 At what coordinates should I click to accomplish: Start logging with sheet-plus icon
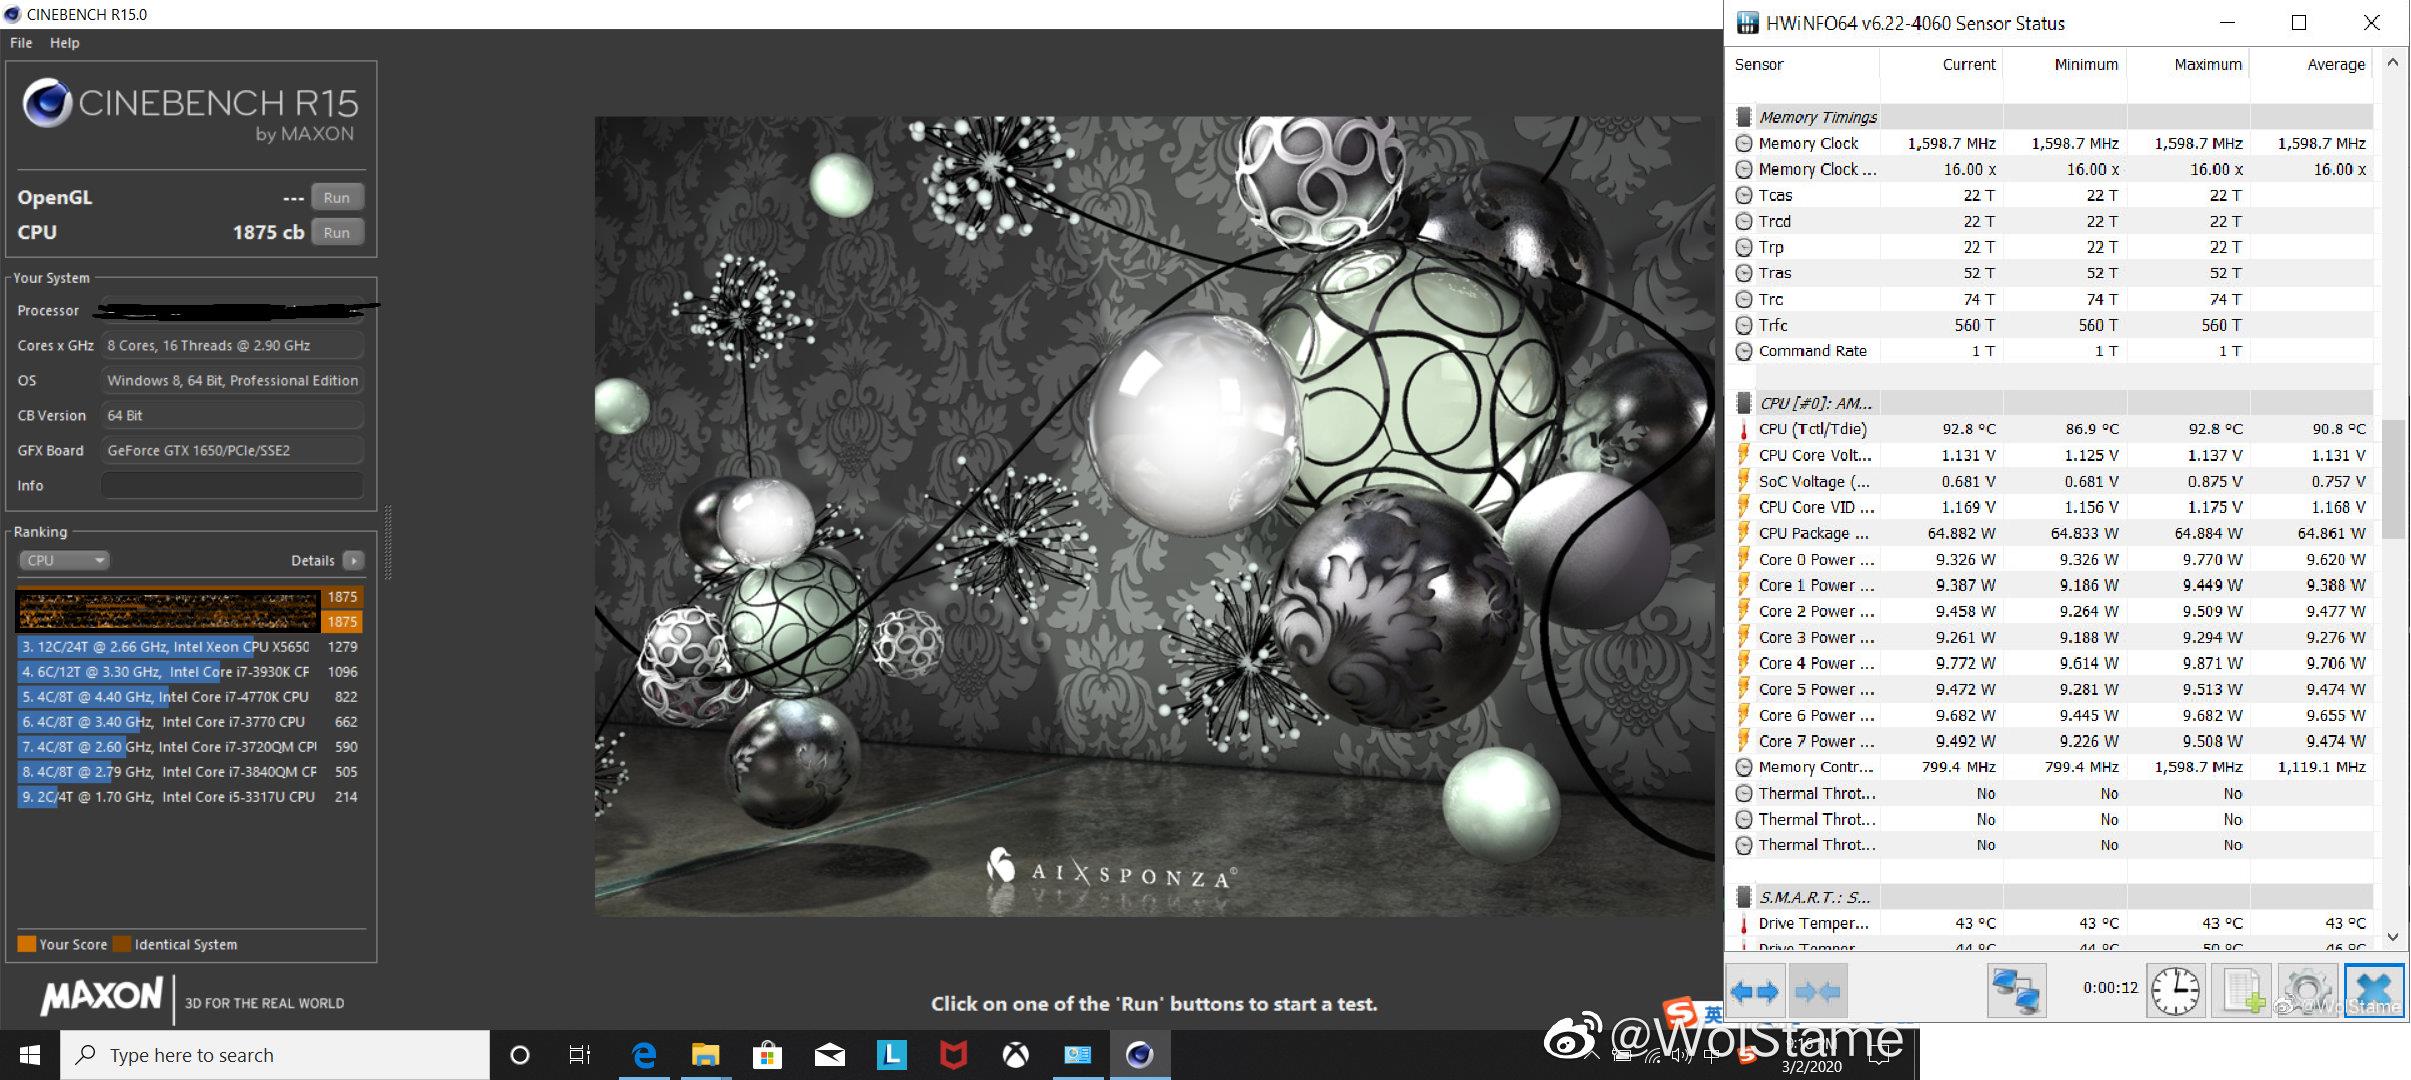click(x=2242, y=991)
